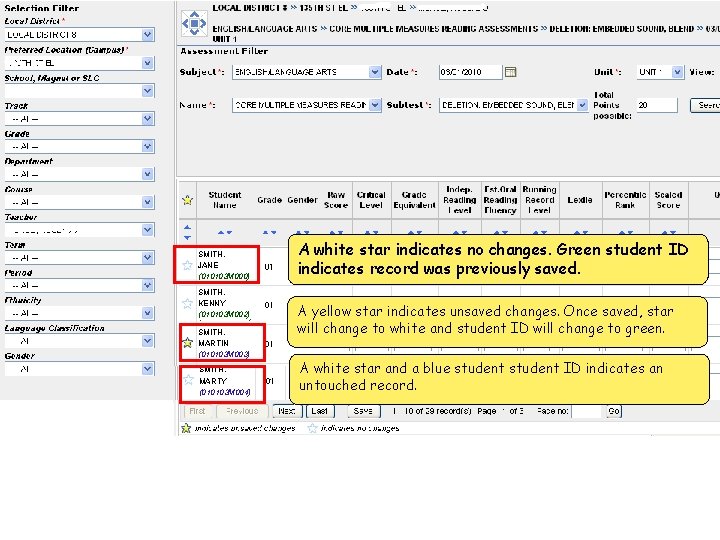Click the yellow 'unsaved changes' legend star
Screen dimensions: 720x540
pyautogui.click(x=186, y=428)
